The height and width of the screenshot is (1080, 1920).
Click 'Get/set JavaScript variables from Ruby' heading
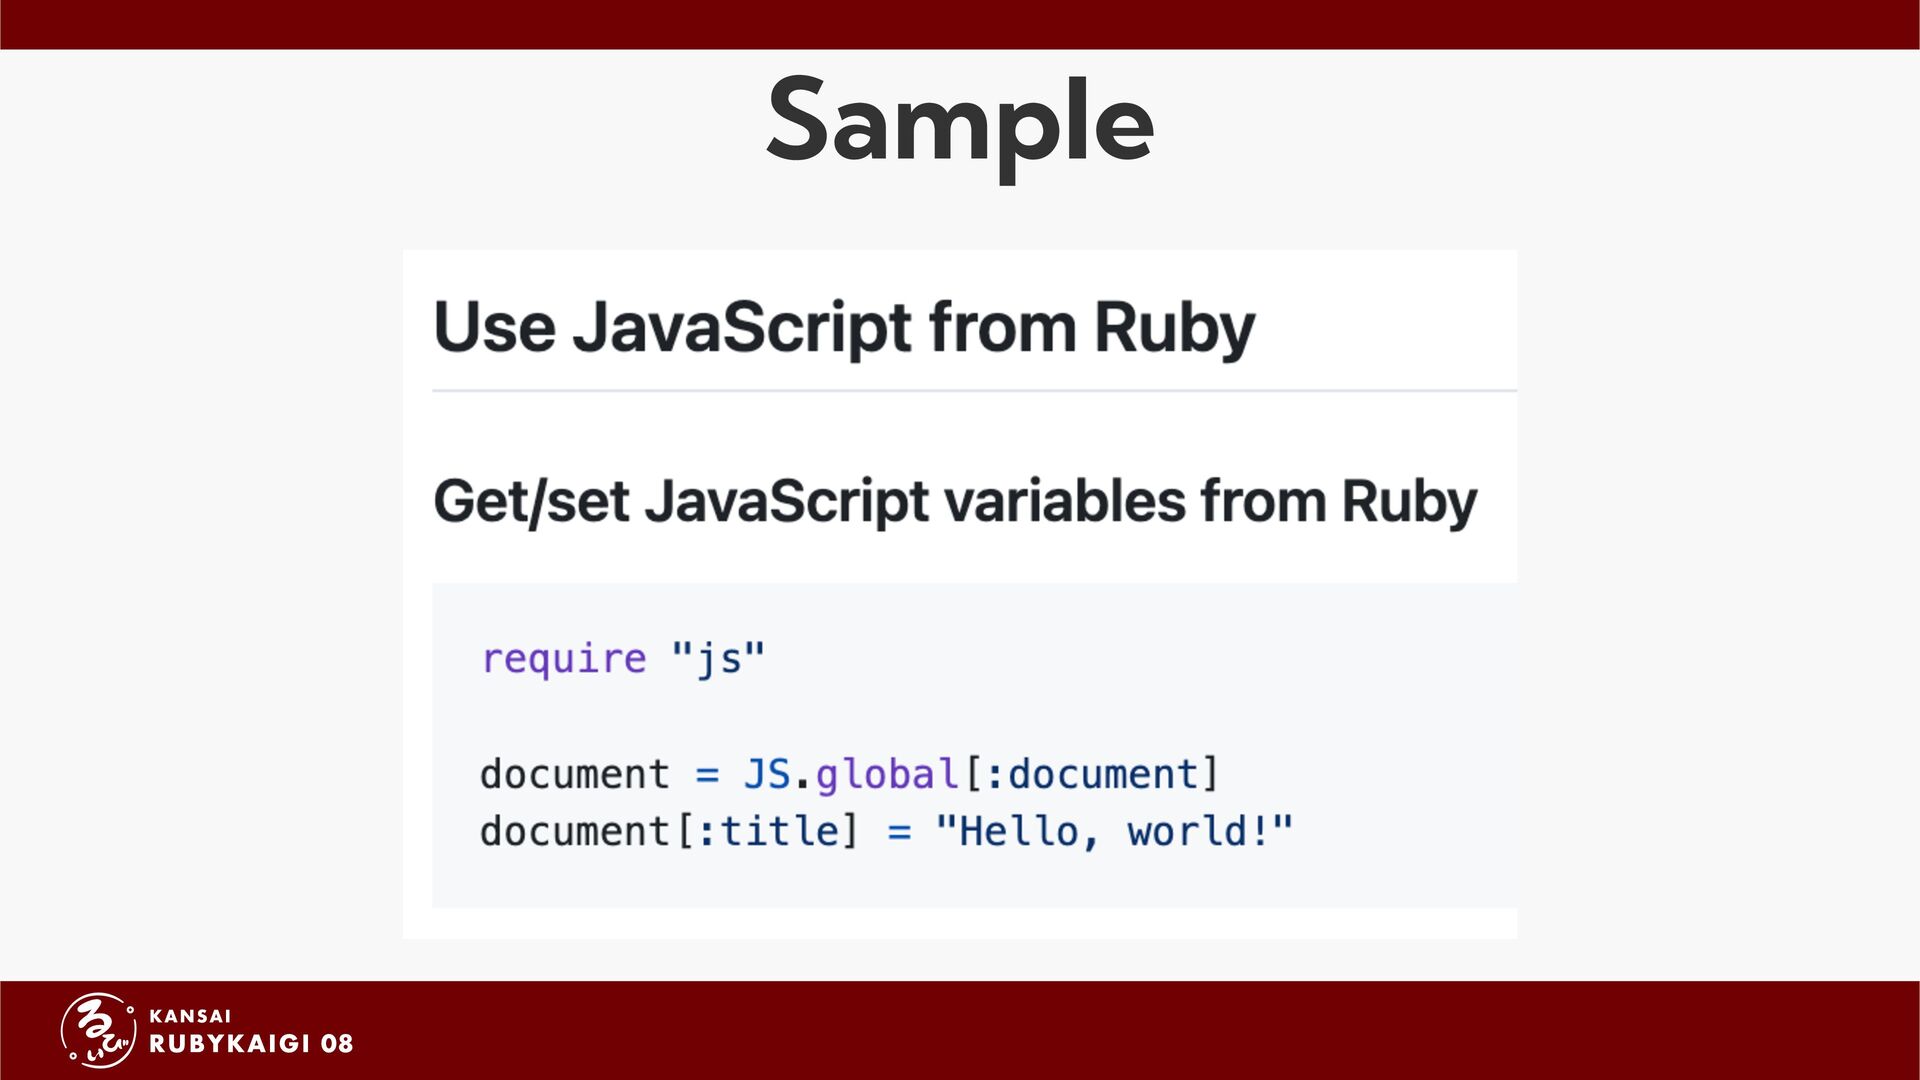955,501
